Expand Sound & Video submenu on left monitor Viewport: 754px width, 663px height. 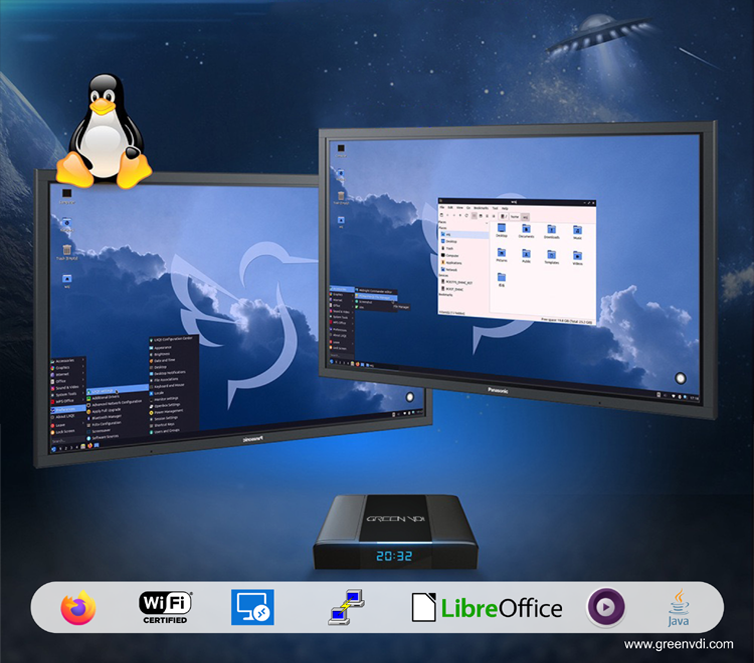(x=68, y=388)
